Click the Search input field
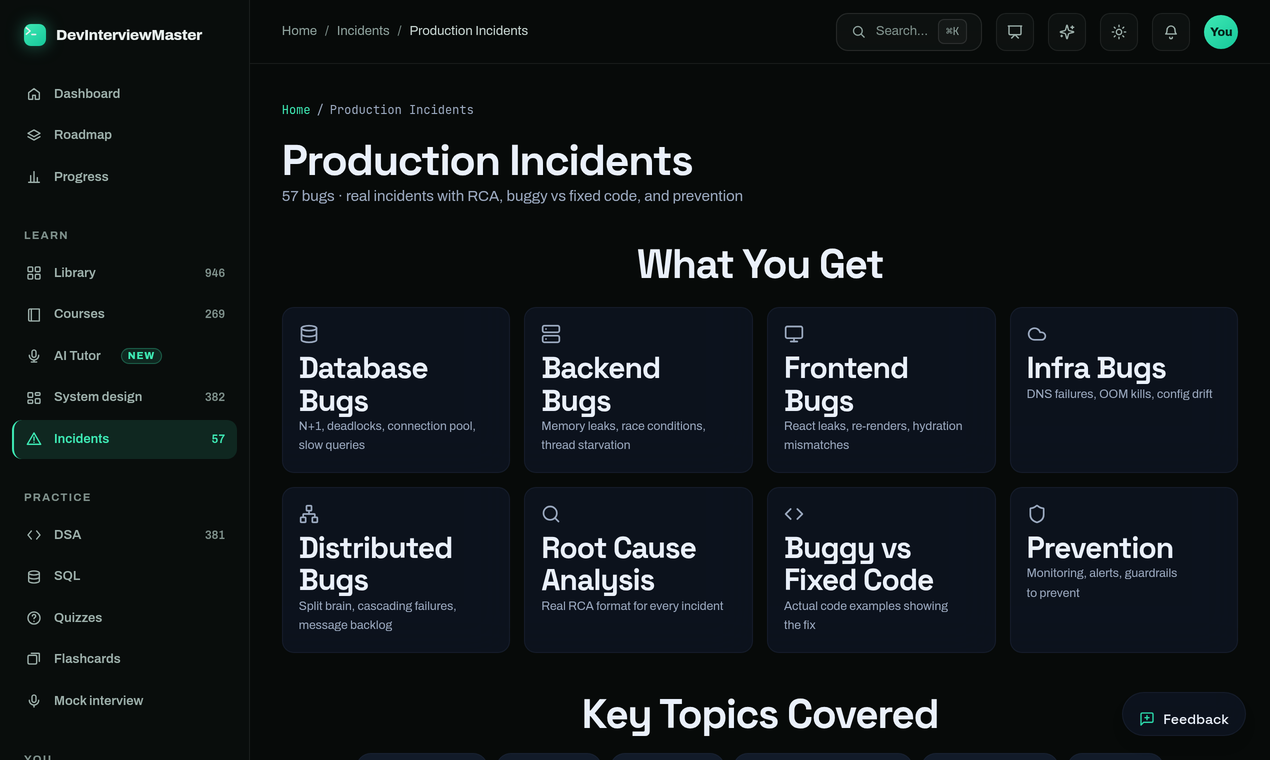 (x=908, y=32)
